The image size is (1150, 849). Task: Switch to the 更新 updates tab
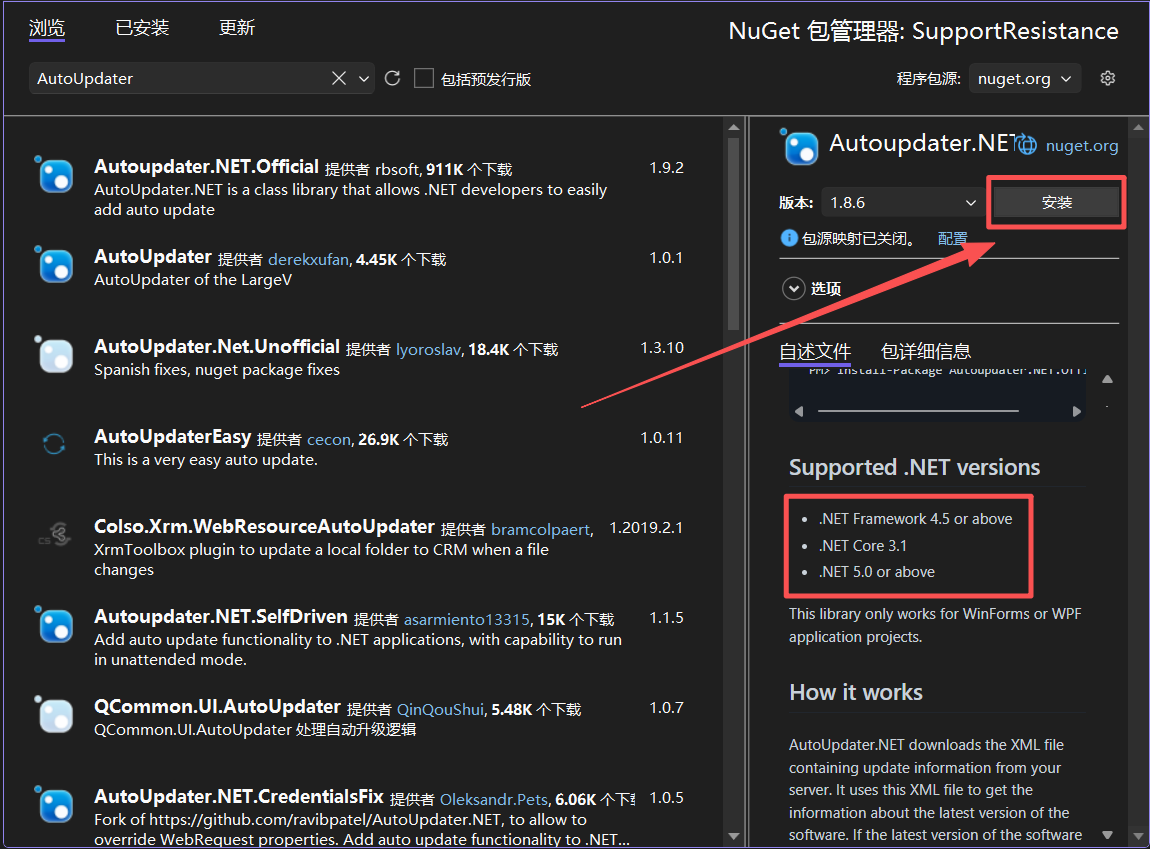click(x=237, y=28)
